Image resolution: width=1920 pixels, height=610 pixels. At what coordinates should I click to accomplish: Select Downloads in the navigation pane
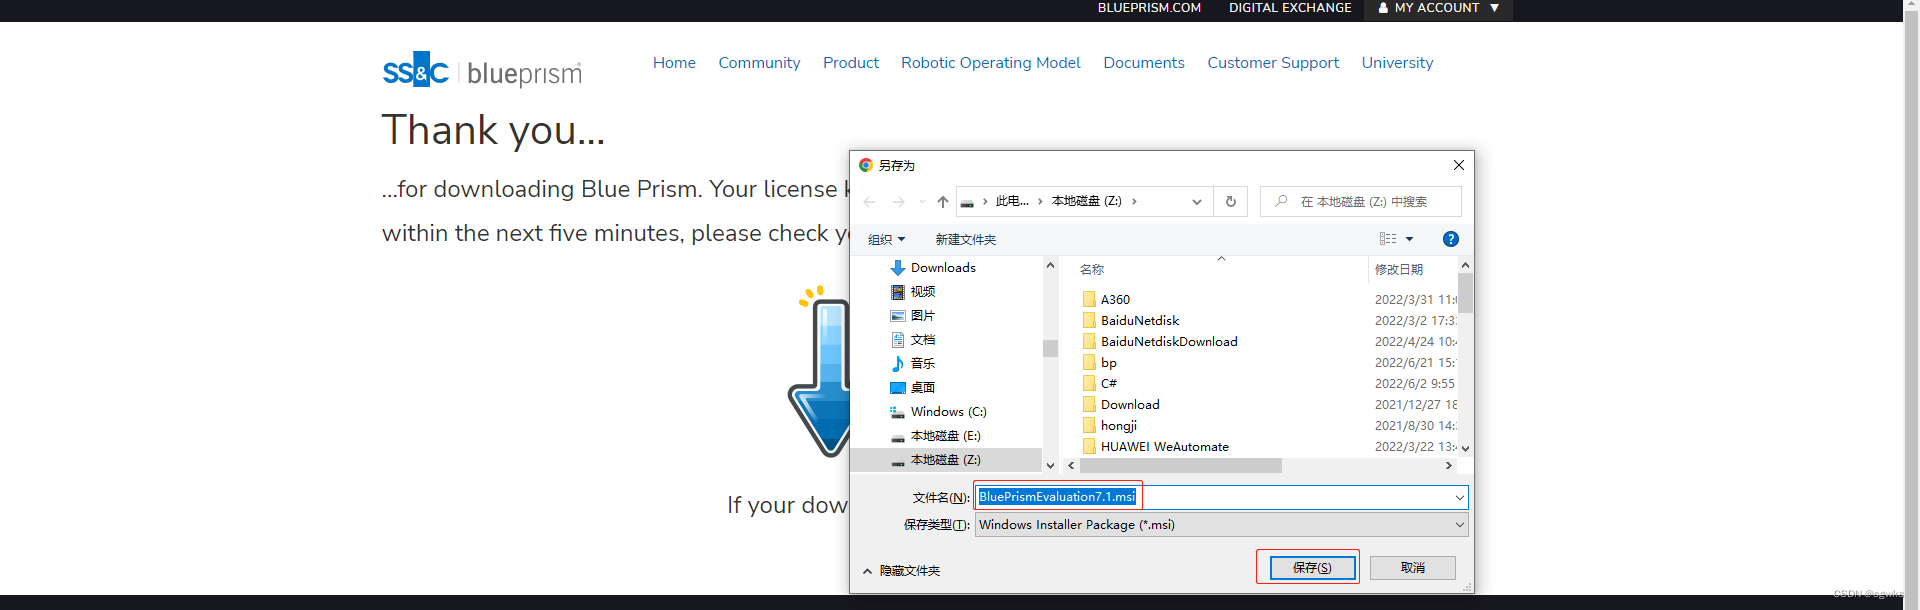(x=943, y=268)
